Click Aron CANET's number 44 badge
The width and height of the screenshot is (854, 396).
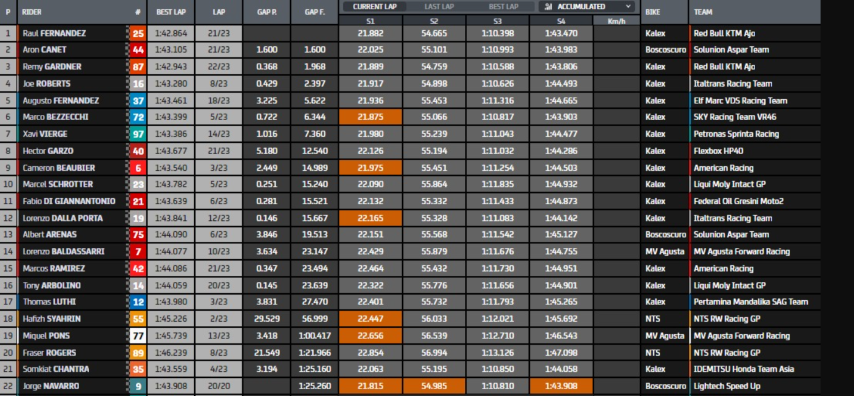pyautogui.click(x=138, y=50)
